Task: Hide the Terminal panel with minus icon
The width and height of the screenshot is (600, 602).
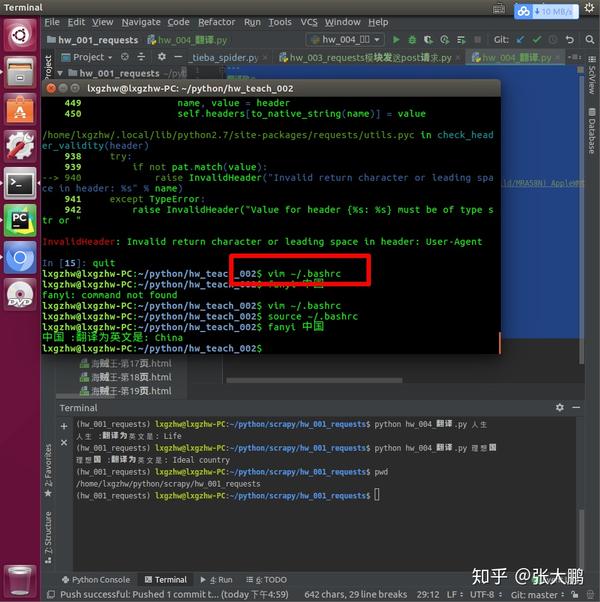Action: point(576,407)
